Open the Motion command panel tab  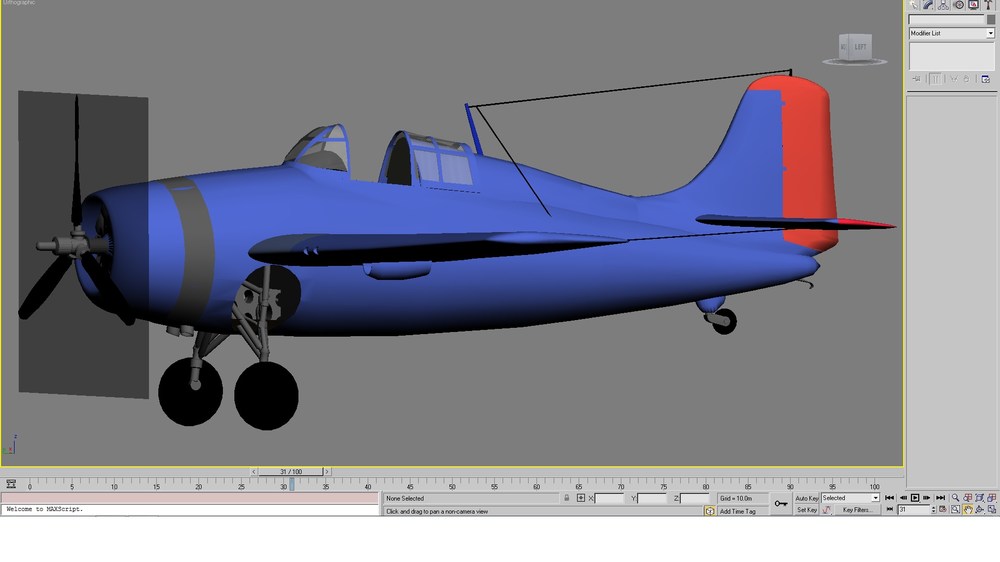coord(958,5)
